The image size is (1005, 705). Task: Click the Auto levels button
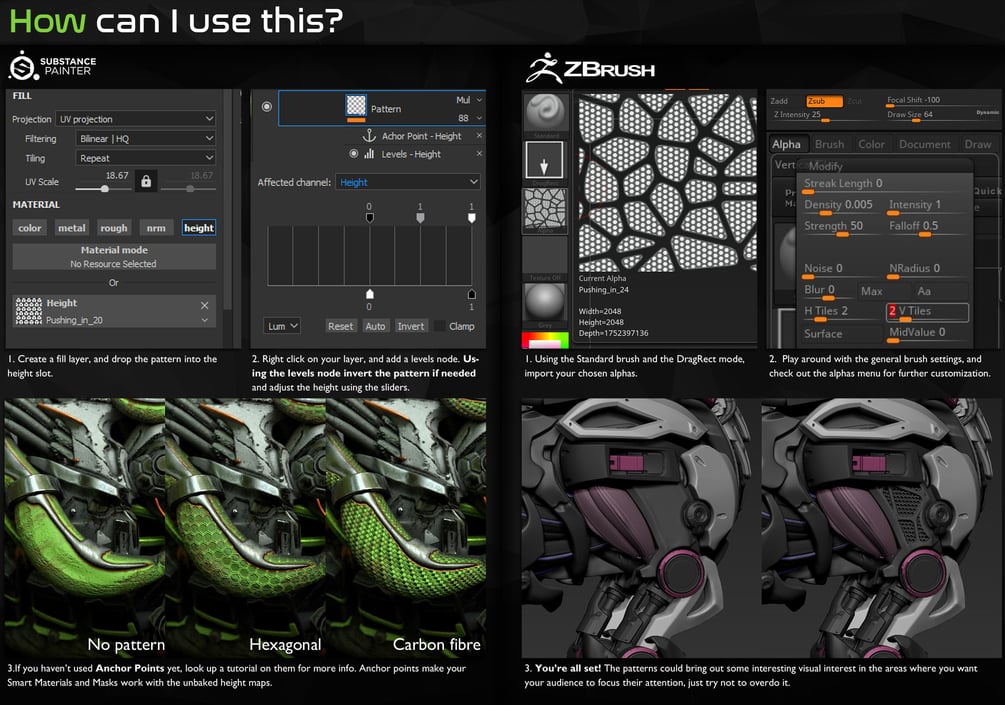tap(375, 326)
